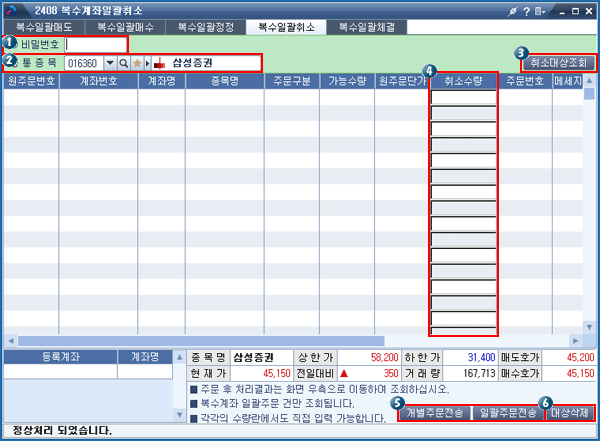600x441 pixels.
Task: Open help with the question mark icon
Action: point(527,10)
